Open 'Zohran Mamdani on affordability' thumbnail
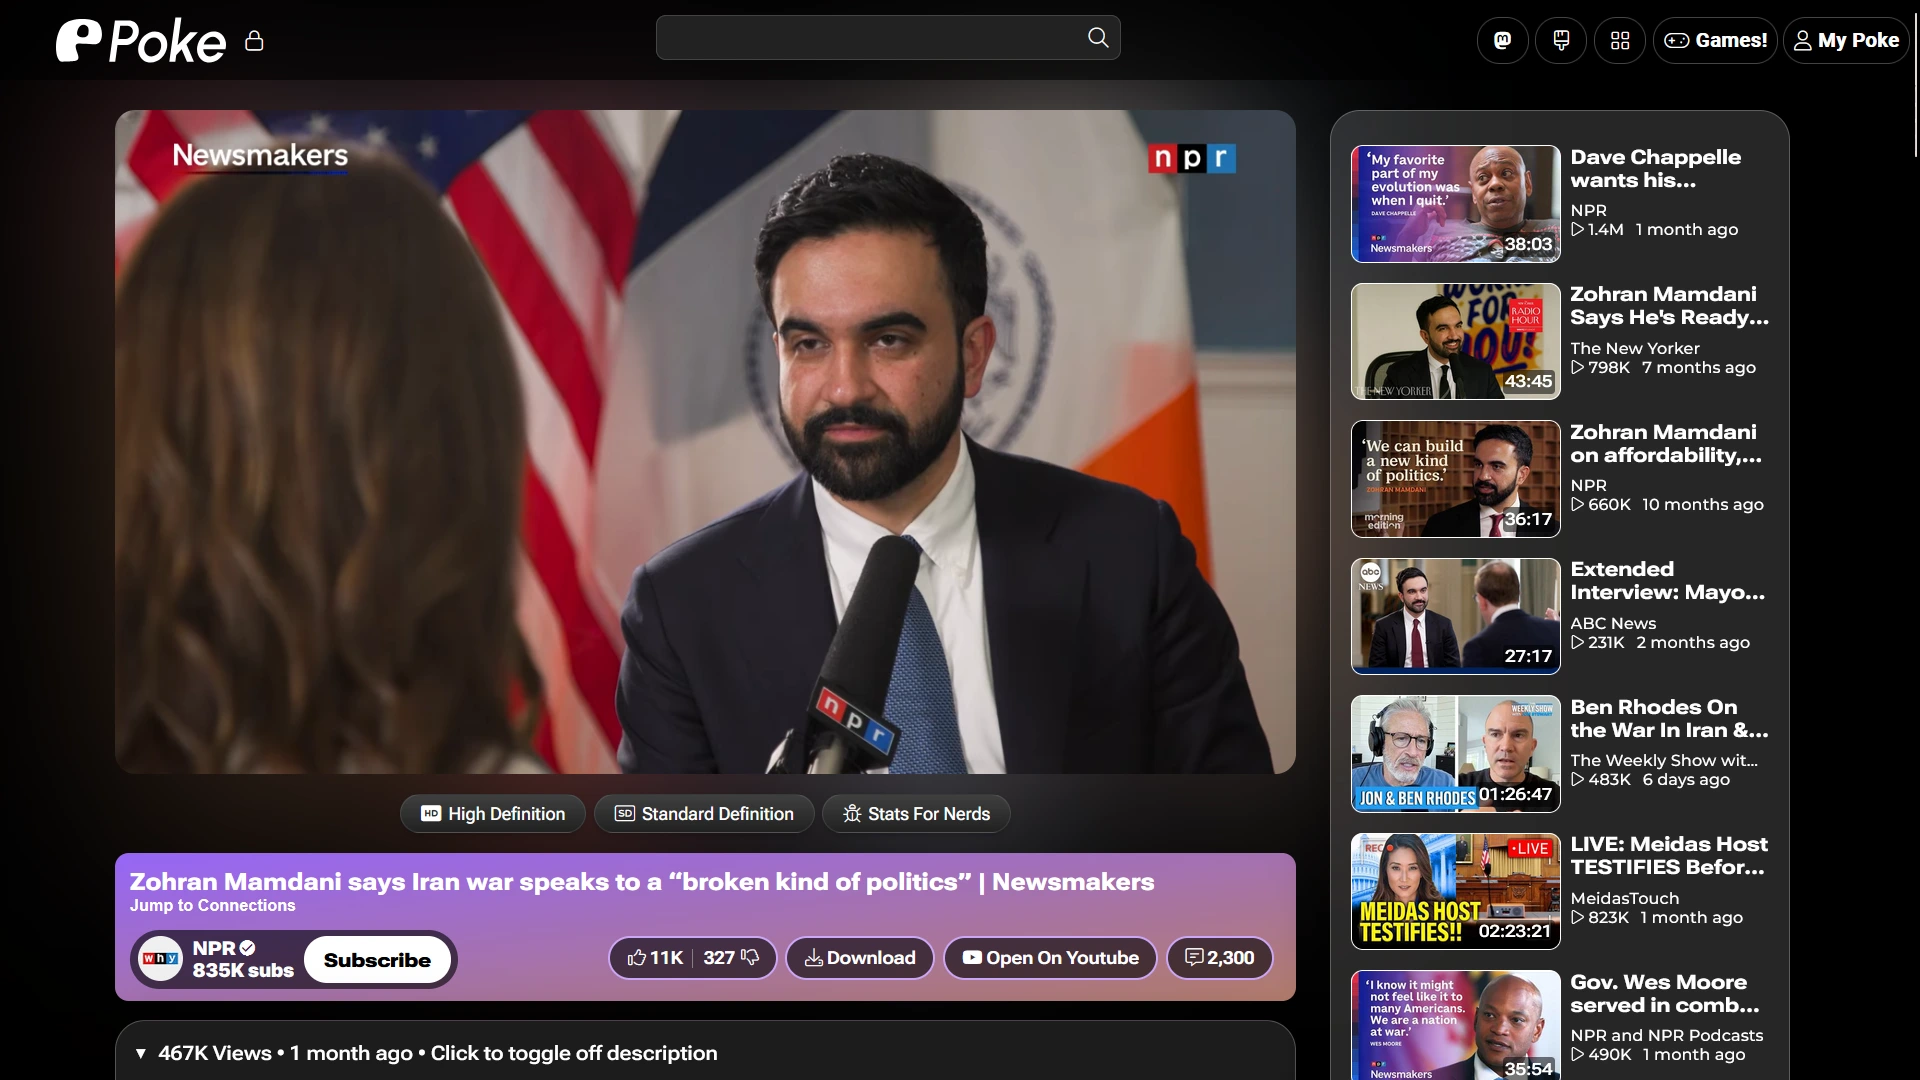Image resolution: width=1920 pixels, height=1080 pixels. [1455, 479]
